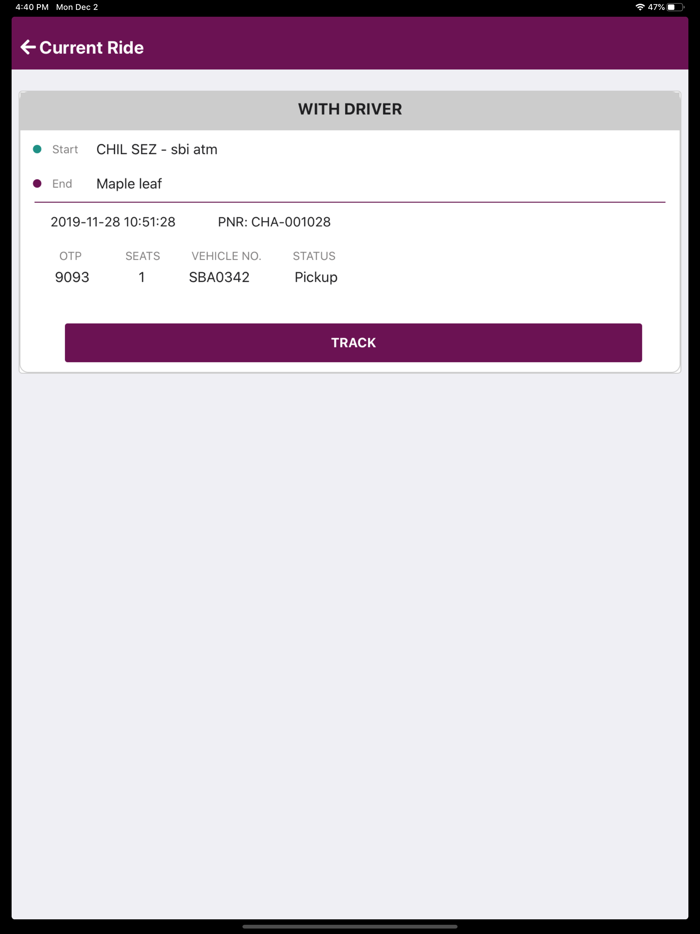Tap the Pickup status value
700x934 pixels.
tap(316, 277)
